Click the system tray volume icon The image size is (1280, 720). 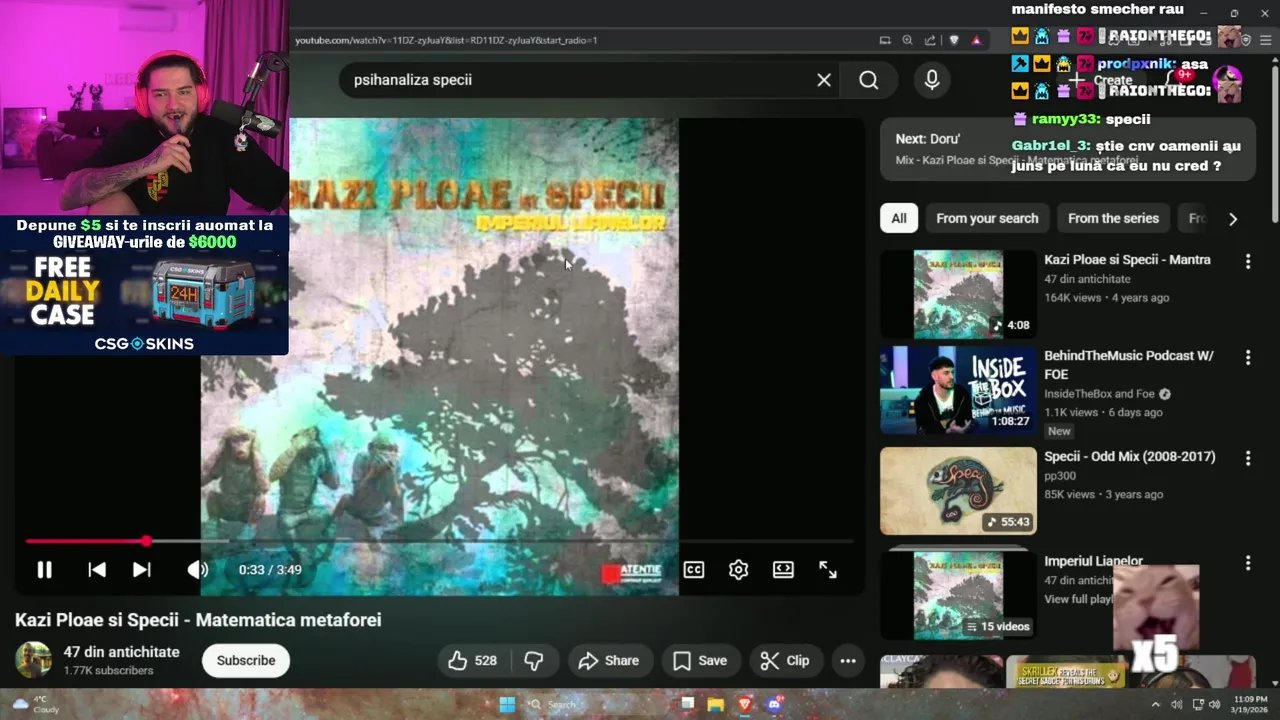(x=1215, y=705)
